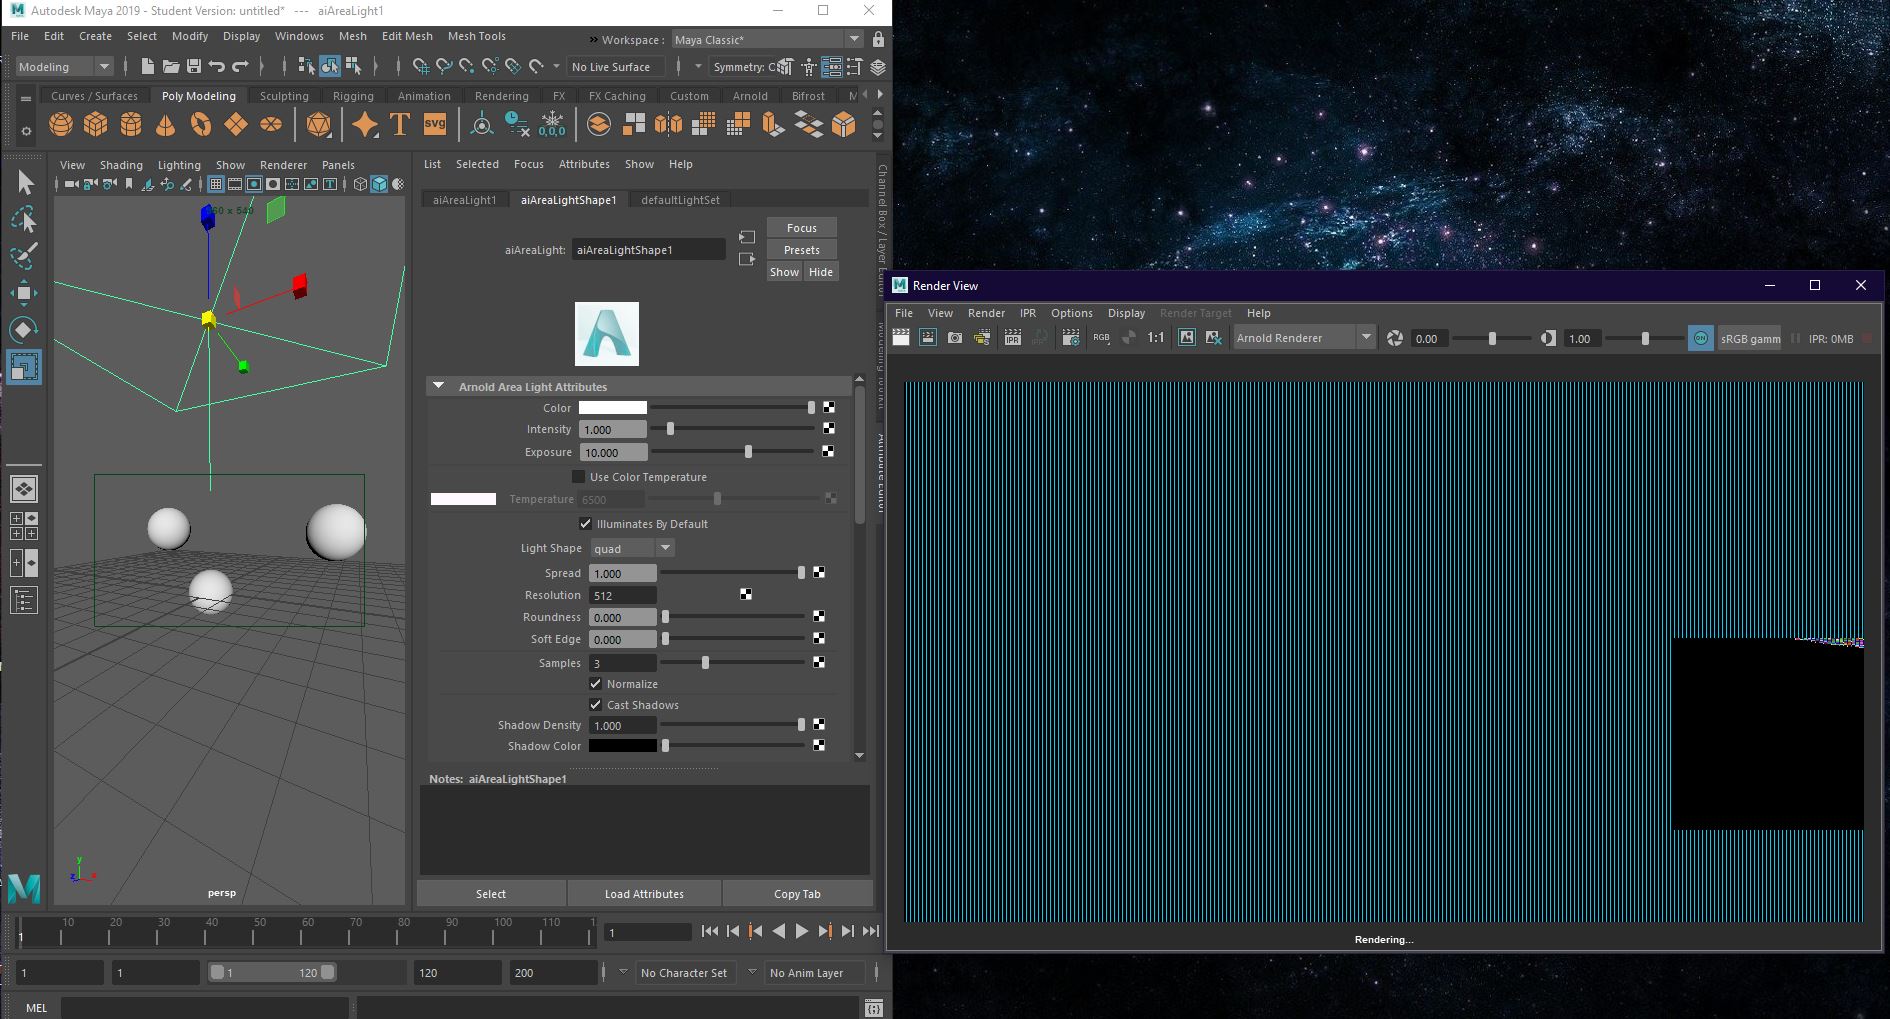The height and width of the screenshot is (1019, 1890).
Task: Click the Presets button
Action: click(802, 250)
